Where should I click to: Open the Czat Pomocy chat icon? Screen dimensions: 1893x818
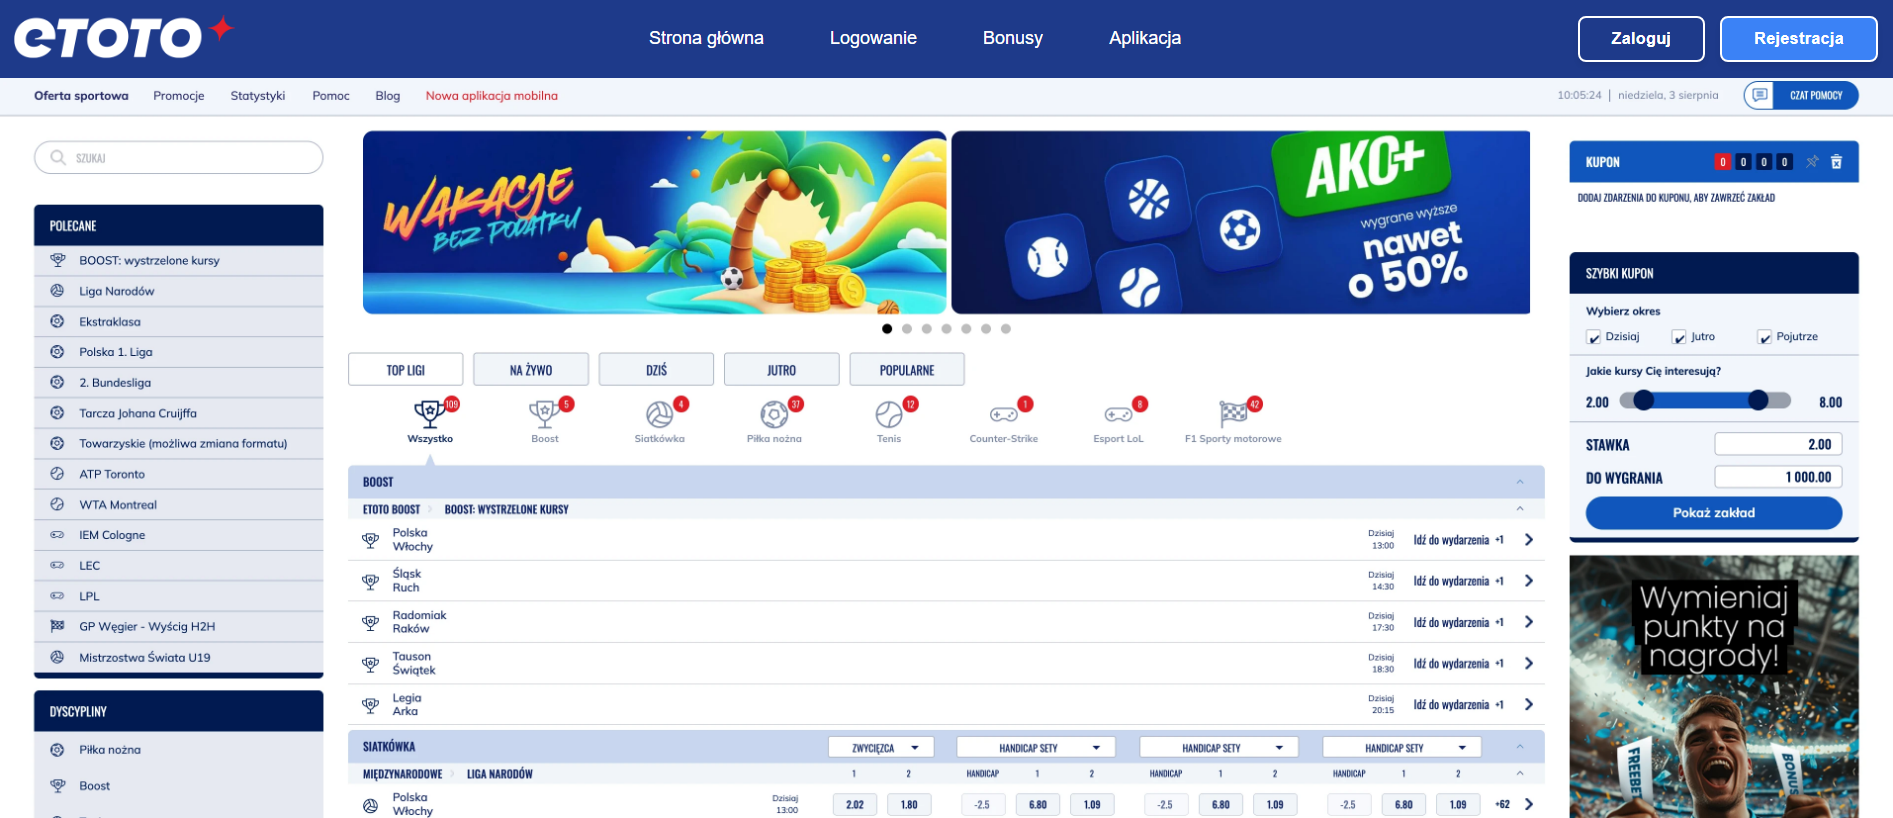(1760, 95)
